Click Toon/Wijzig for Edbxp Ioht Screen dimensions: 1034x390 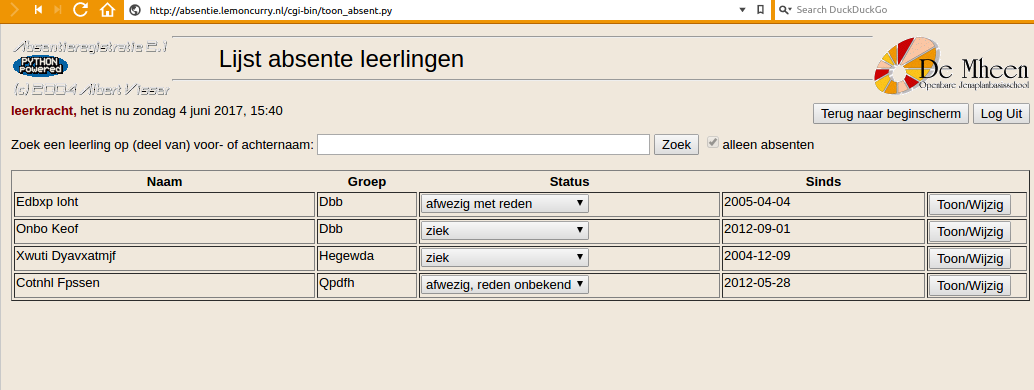(969, 205)
